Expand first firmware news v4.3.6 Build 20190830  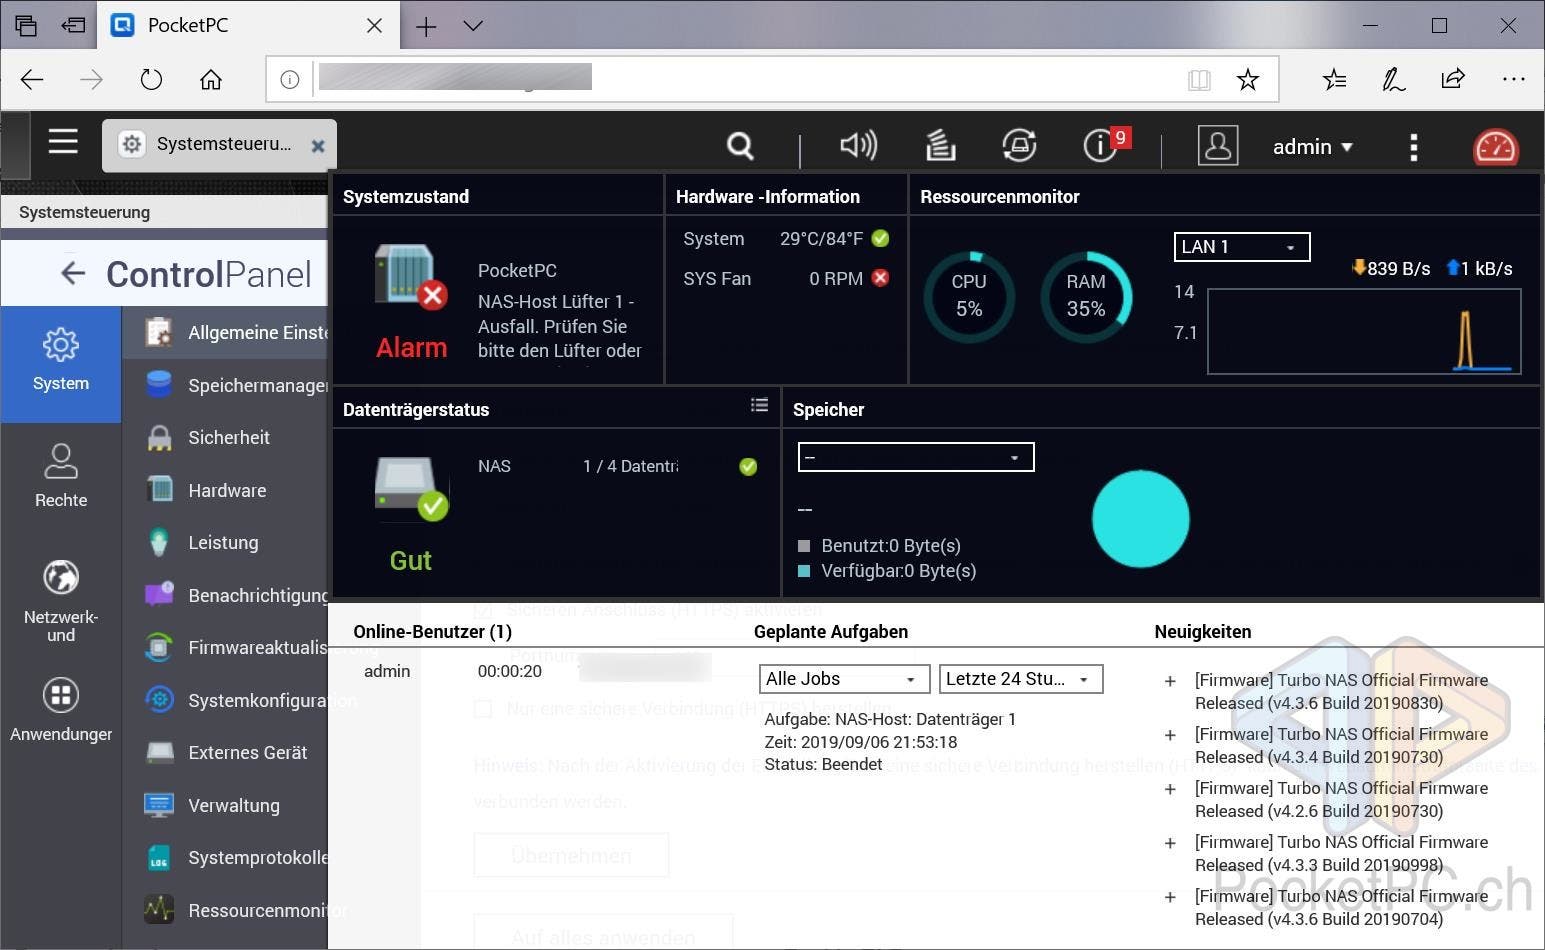1170,682
